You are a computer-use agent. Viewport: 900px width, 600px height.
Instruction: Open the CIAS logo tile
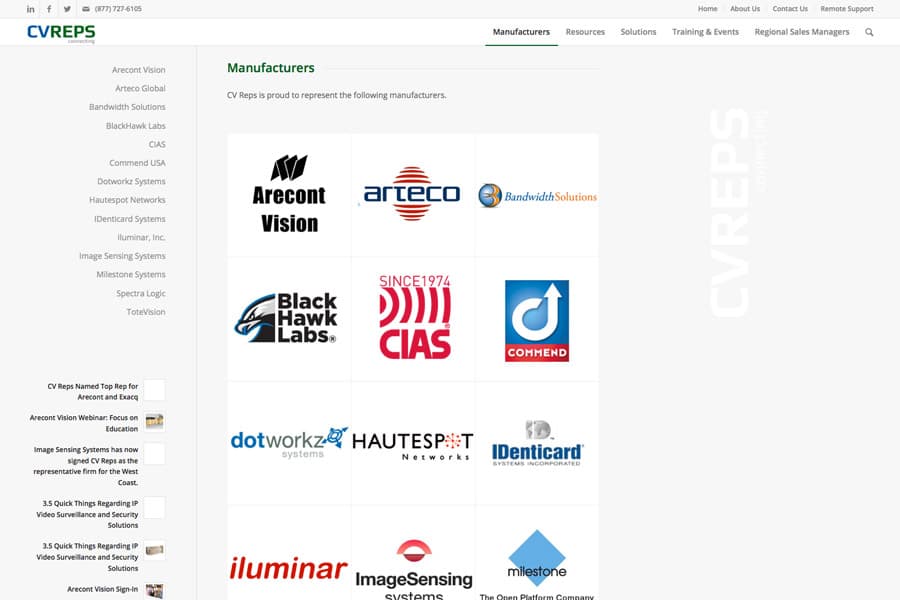pos(413,319)
